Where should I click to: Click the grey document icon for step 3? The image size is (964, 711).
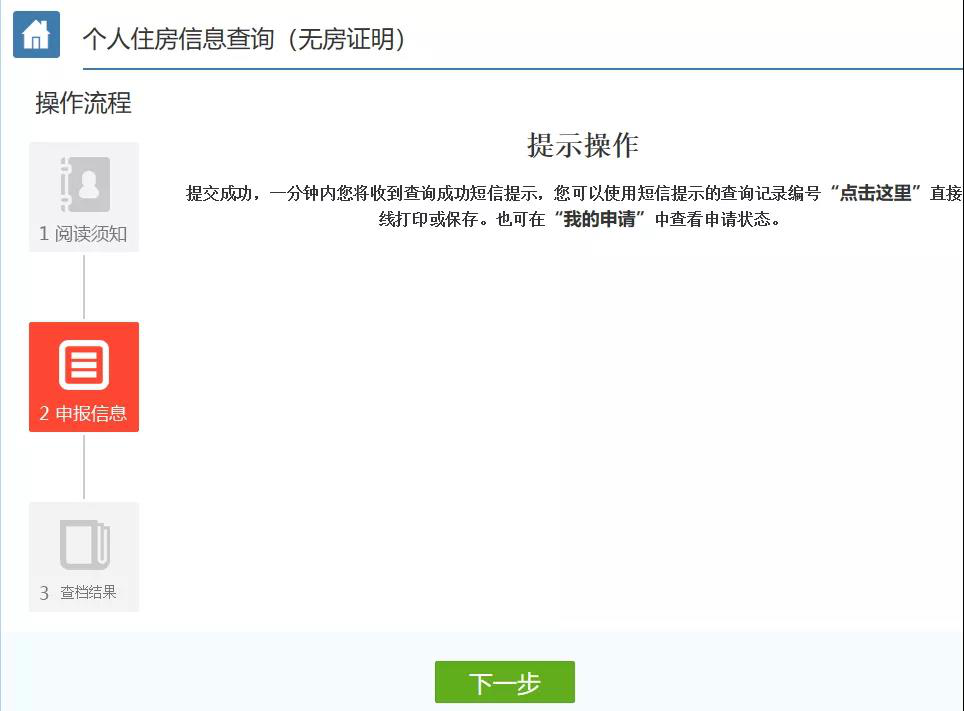pyautogui.click(x=85, y=545)
